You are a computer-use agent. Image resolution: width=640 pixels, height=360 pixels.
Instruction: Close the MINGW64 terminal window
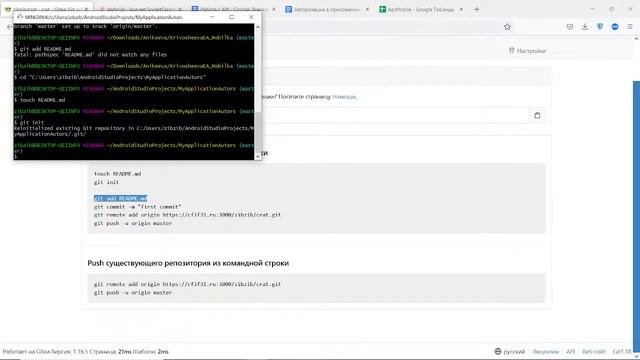click(251, 17)
